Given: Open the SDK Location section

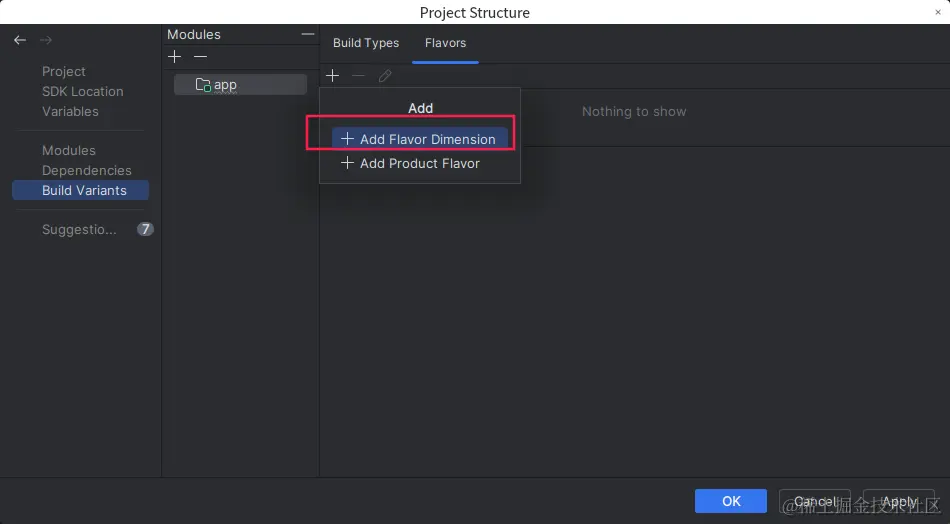Looking at the screenshot, I should 82,91.
